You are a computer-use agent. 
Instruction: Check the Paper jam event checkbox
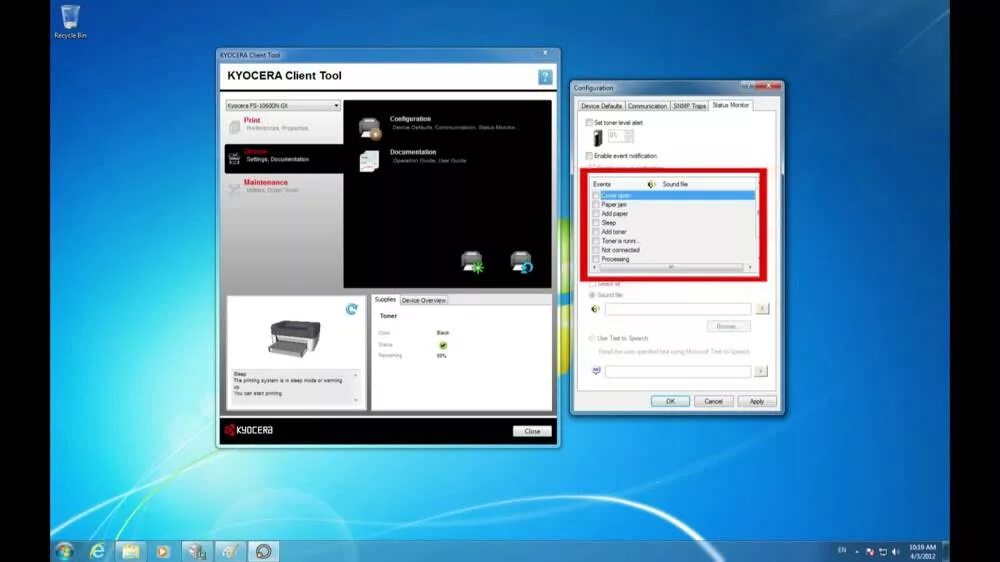tap(596, 205)
